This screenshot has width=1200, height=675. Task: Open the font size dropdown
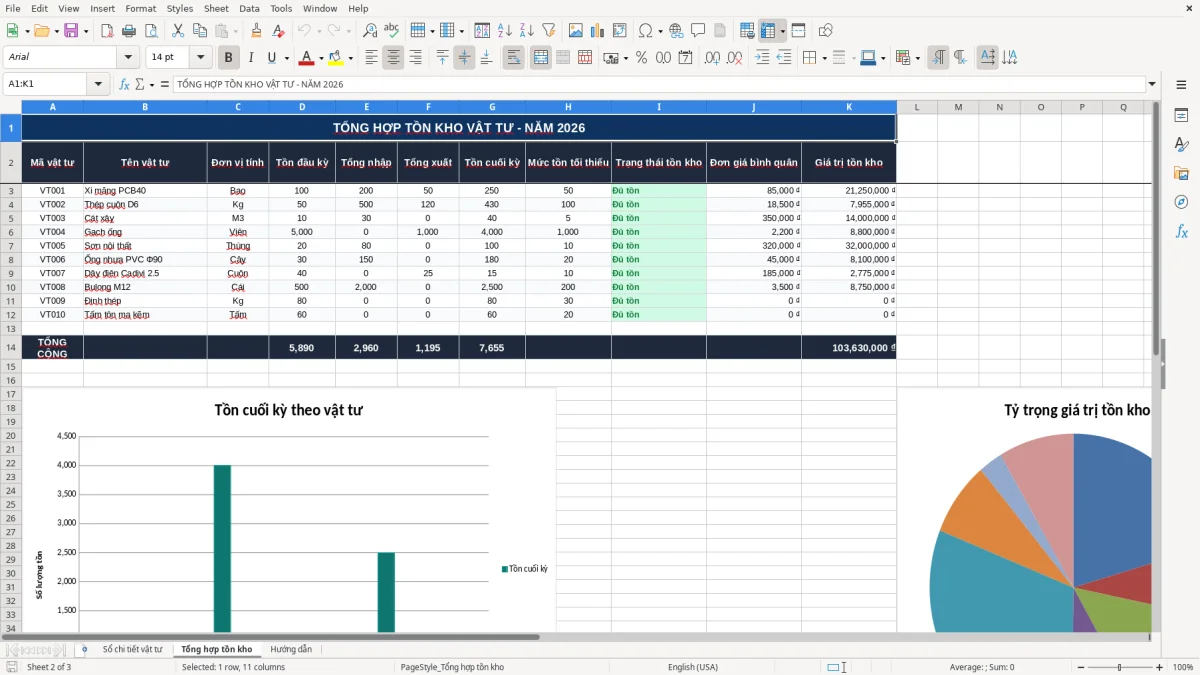pos(201,57)
